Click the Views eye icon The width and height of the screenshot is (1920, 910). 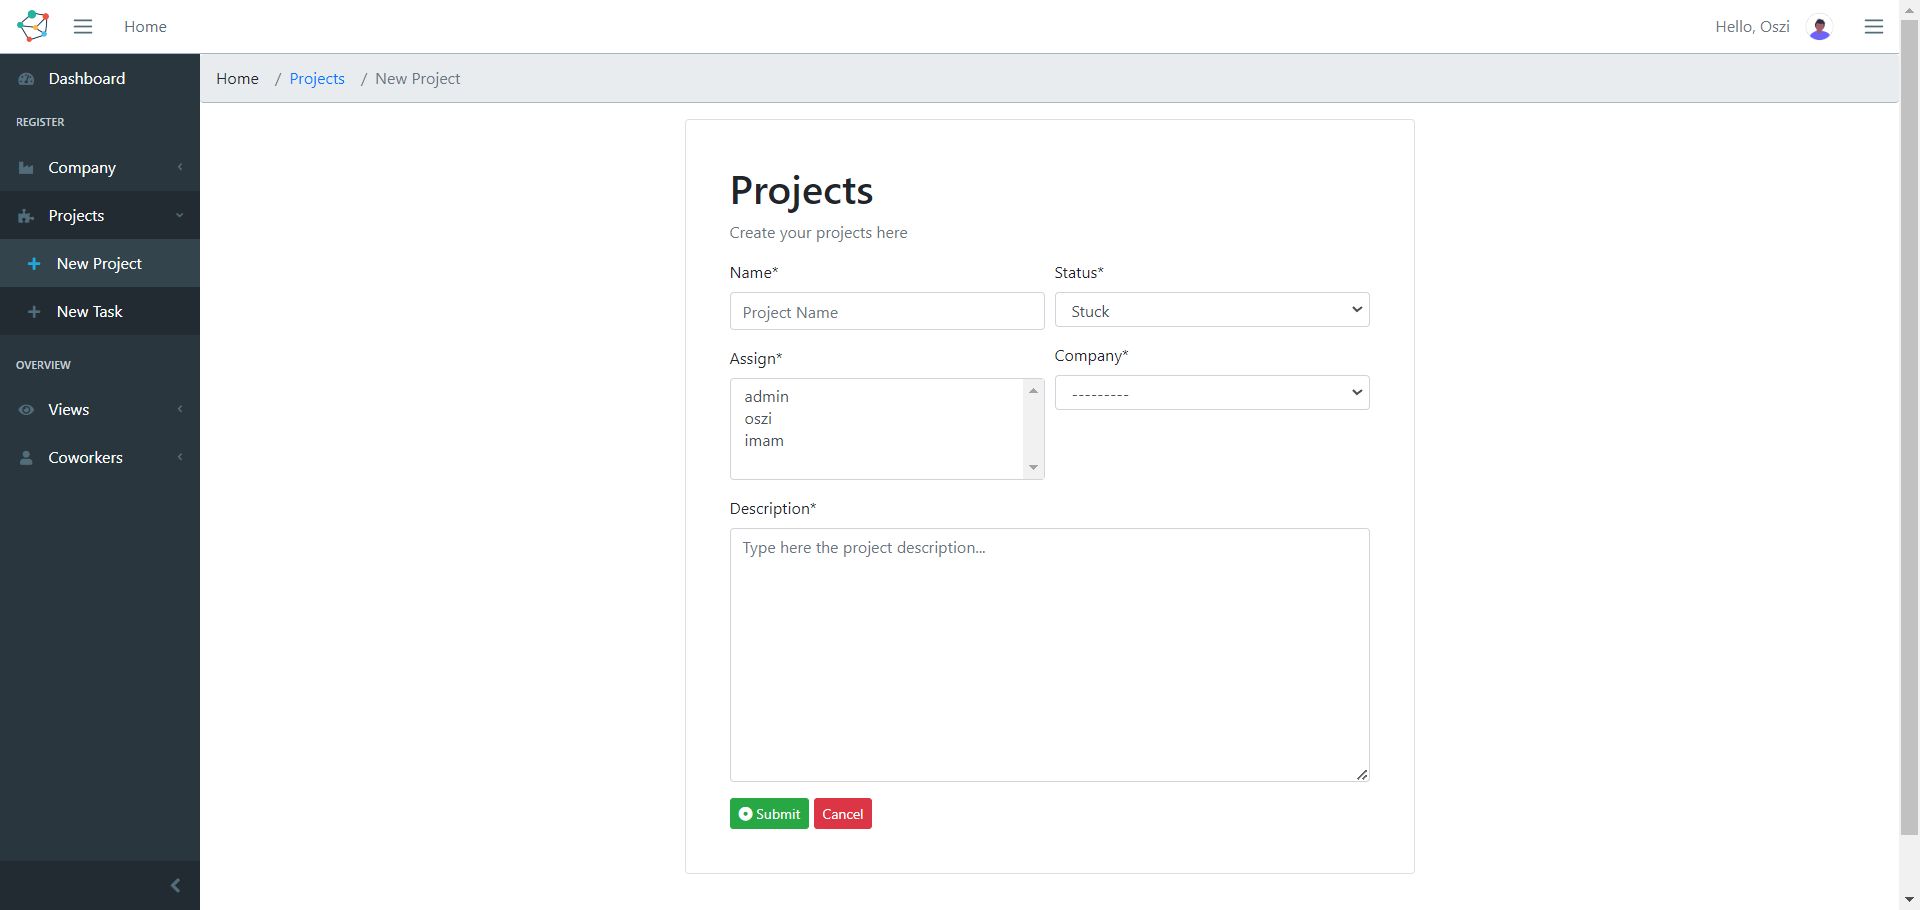coord(26,410)
